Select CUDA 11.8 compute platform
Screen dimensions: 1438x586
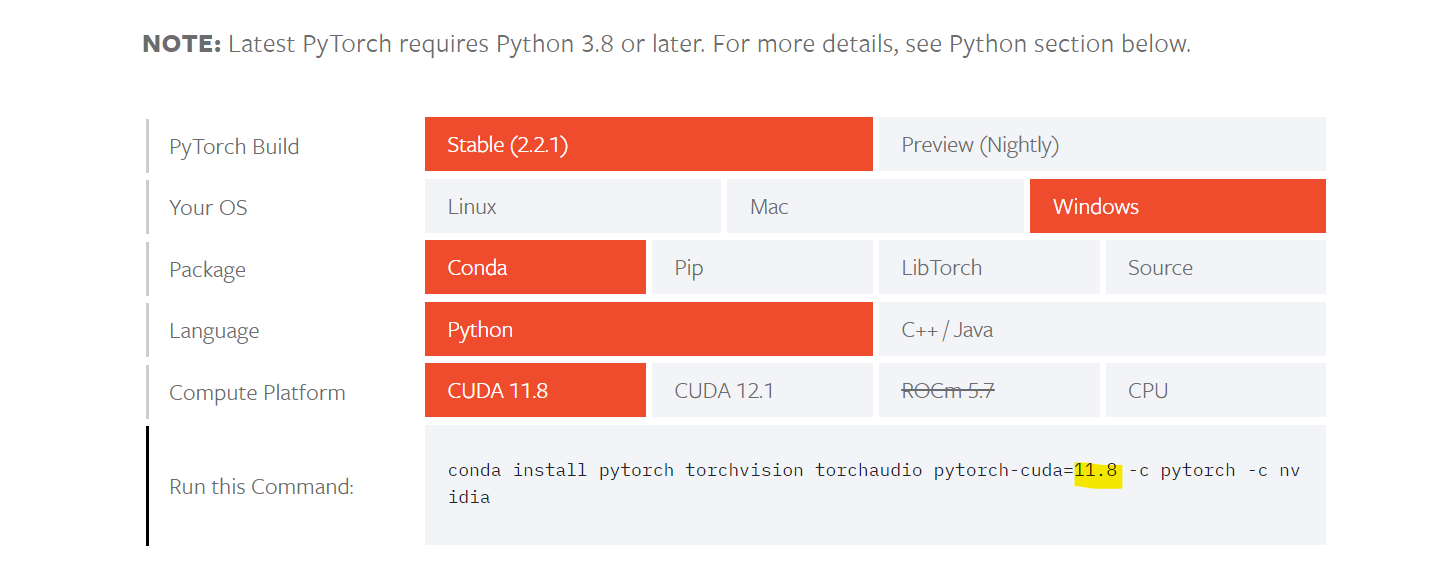tap(535, 390)
